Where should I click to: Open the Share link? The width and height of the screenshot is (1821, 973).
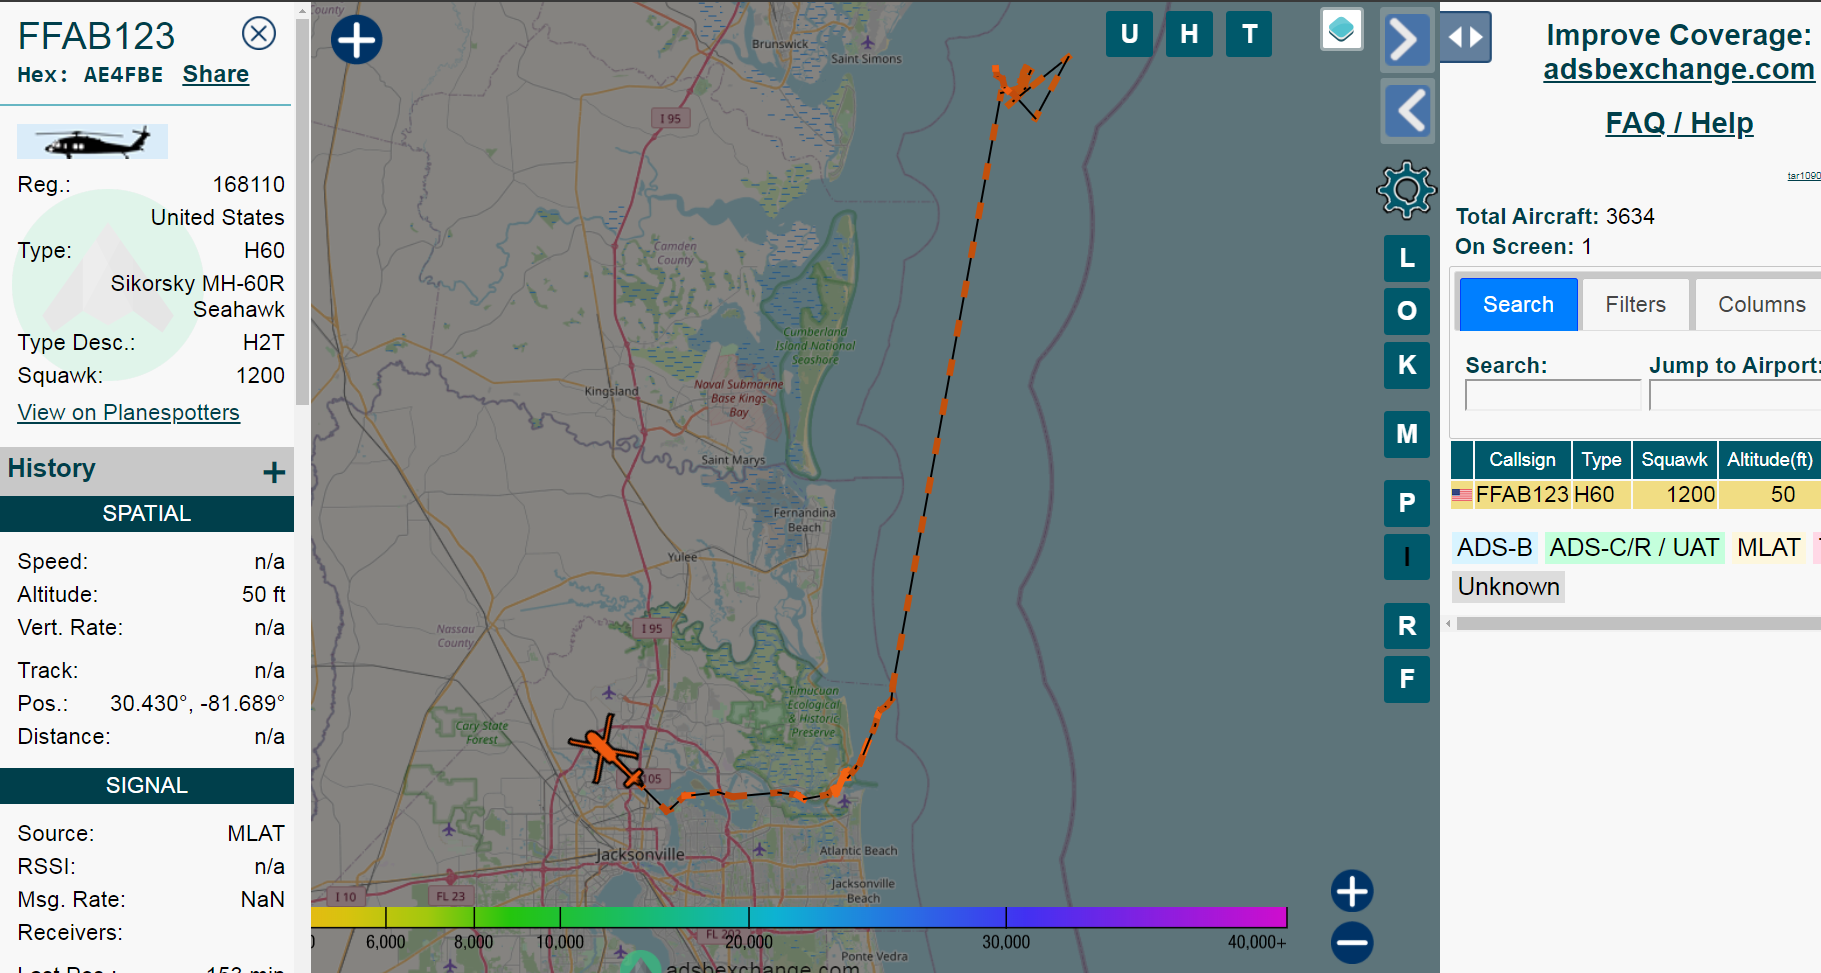pos(215,75)
